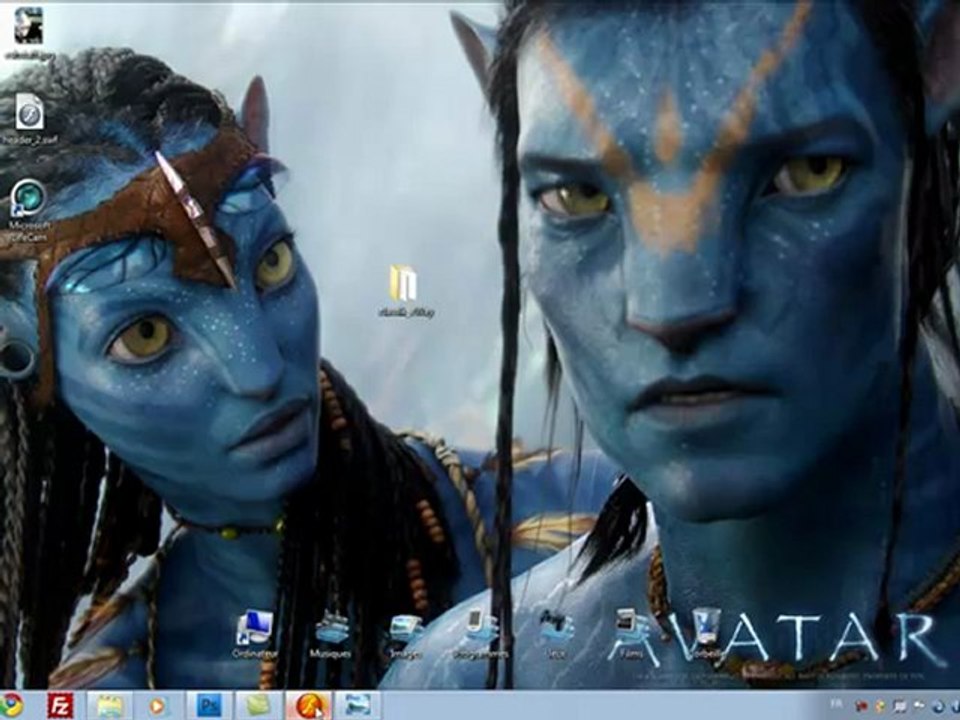Viewport: 960px width, 720px height.
Task: Launch Google Chrome from the taskbar
Action: 11,705
